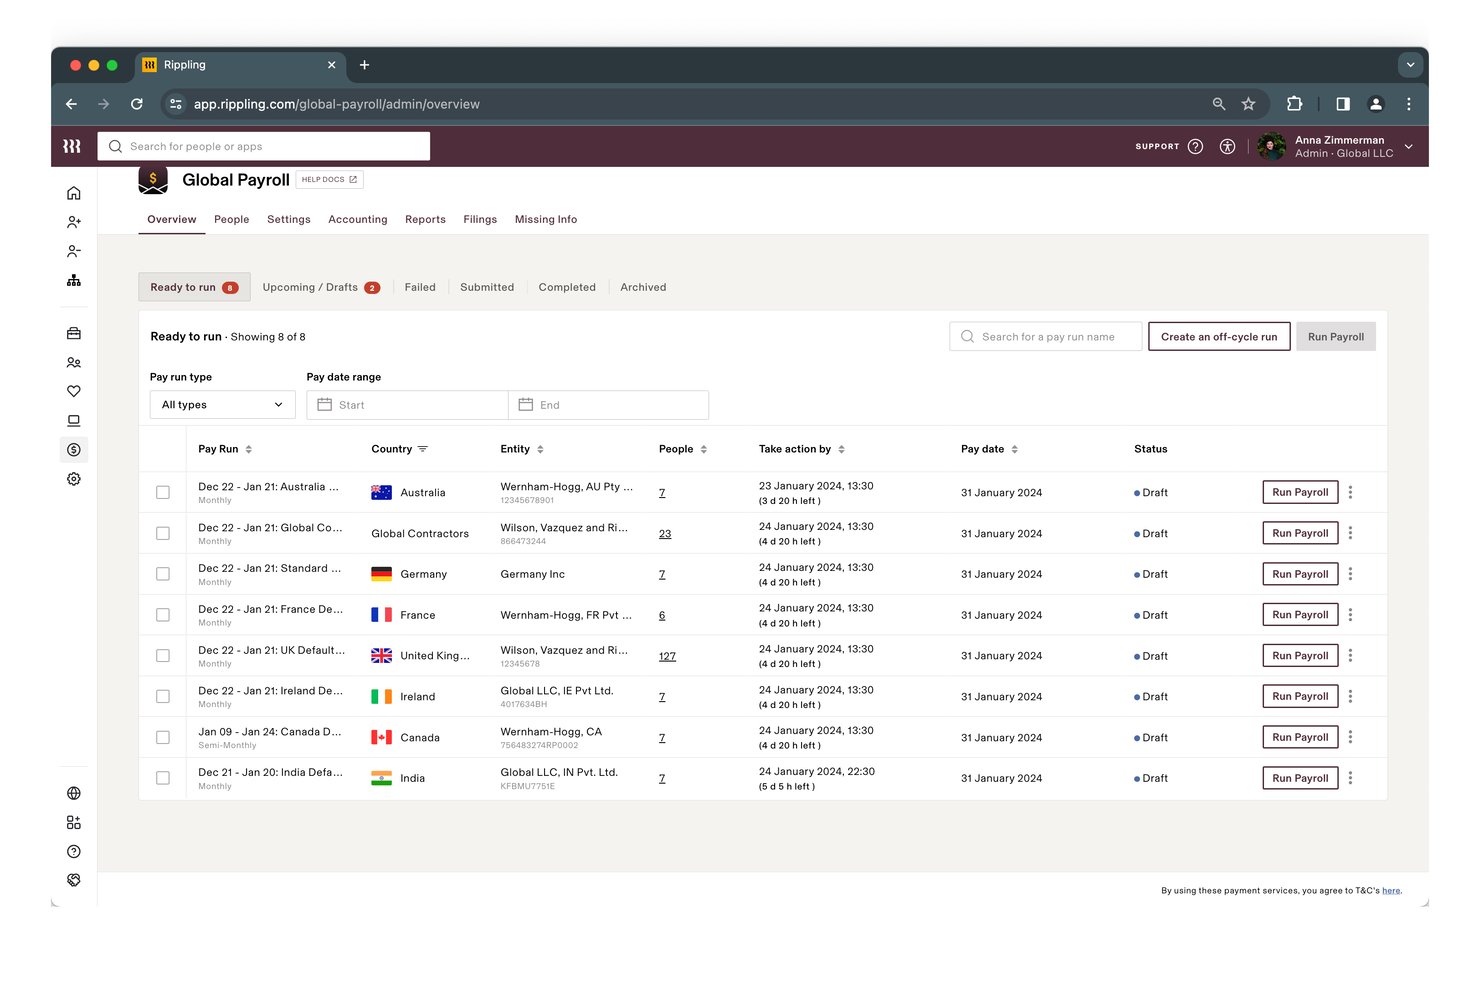Viewport: 1480px width, 987px height.
Task: Open the help circle sidebar icon
Action: (74, 852)
